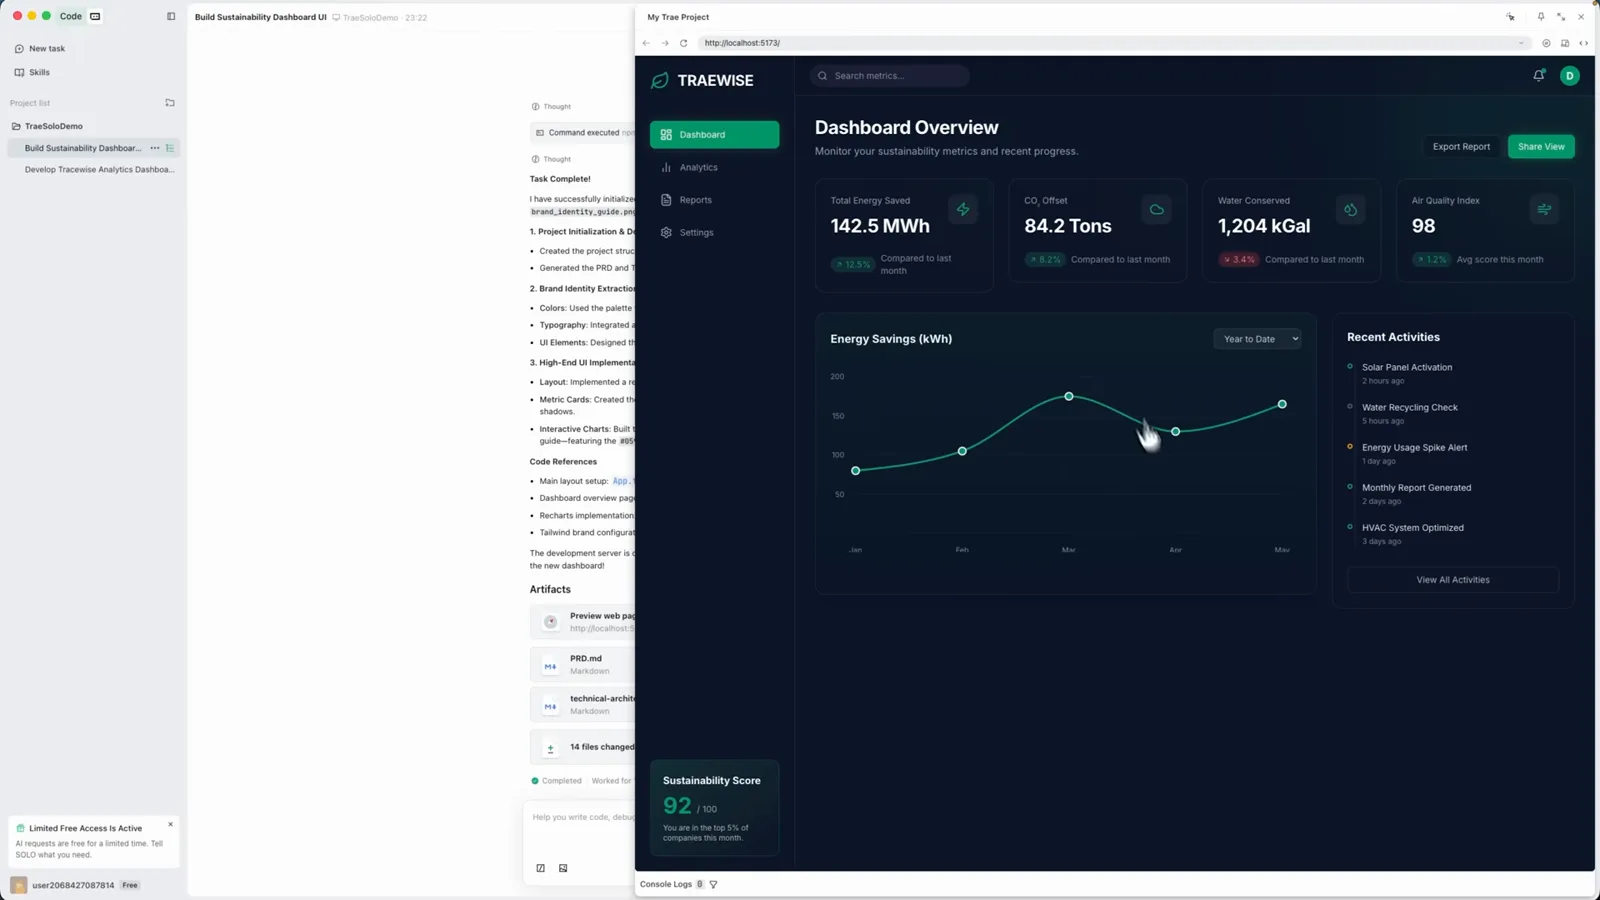
Task: Open the Console Logs panel
Action: pos(666,884)
